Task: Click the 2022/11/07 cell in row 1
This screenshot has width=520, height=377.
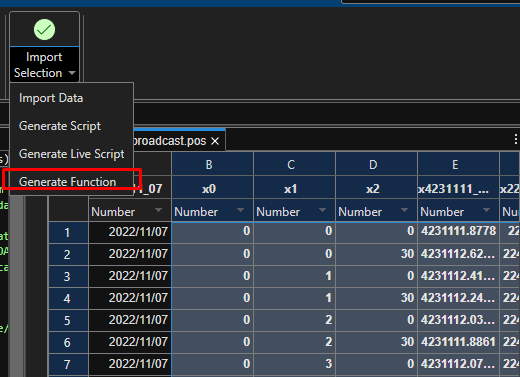Action: click(130, 232)
